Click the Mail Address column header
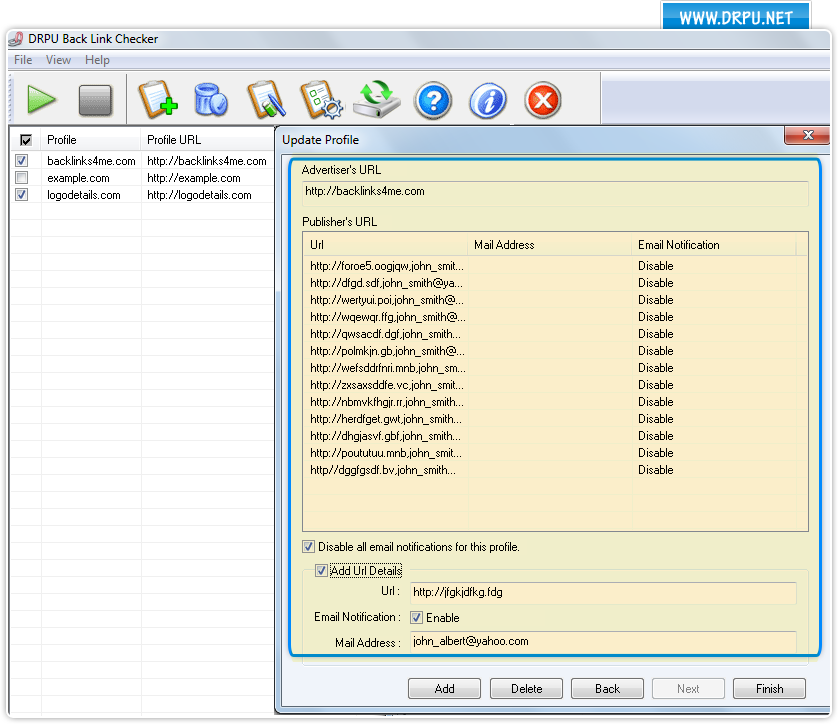 click(x=550, y=245)
